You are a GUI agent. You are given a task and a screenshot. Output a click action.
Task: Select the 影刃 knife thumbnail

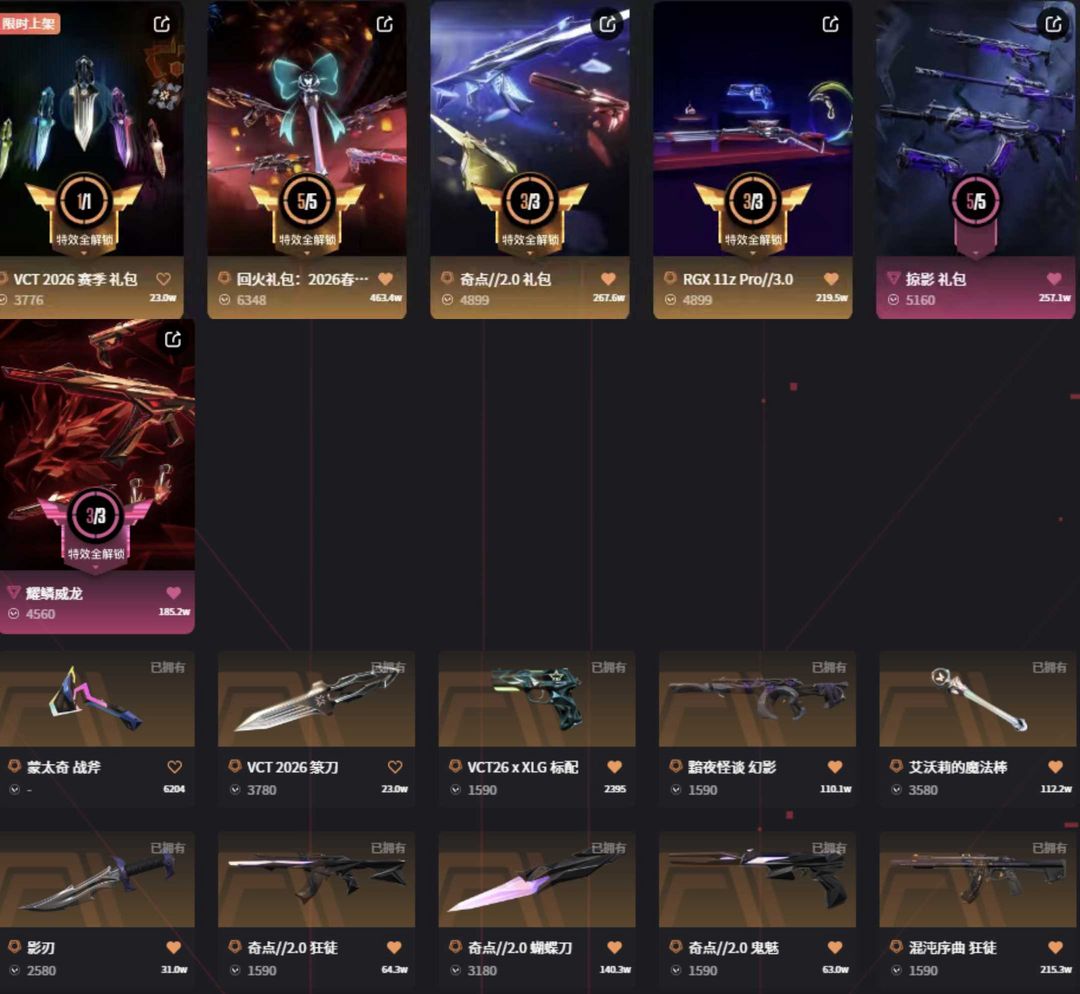click(97, 880)
